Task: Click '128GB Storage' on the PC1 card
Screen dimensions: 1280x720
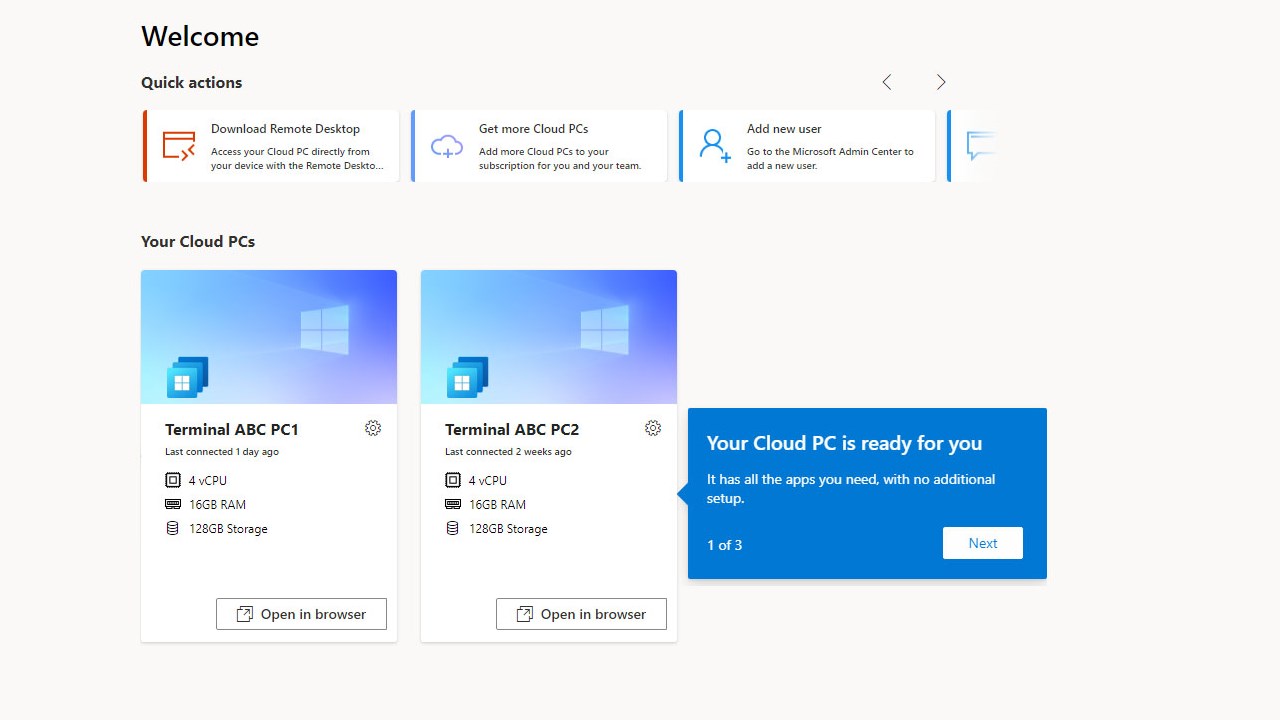Action: tap(228, 528)
